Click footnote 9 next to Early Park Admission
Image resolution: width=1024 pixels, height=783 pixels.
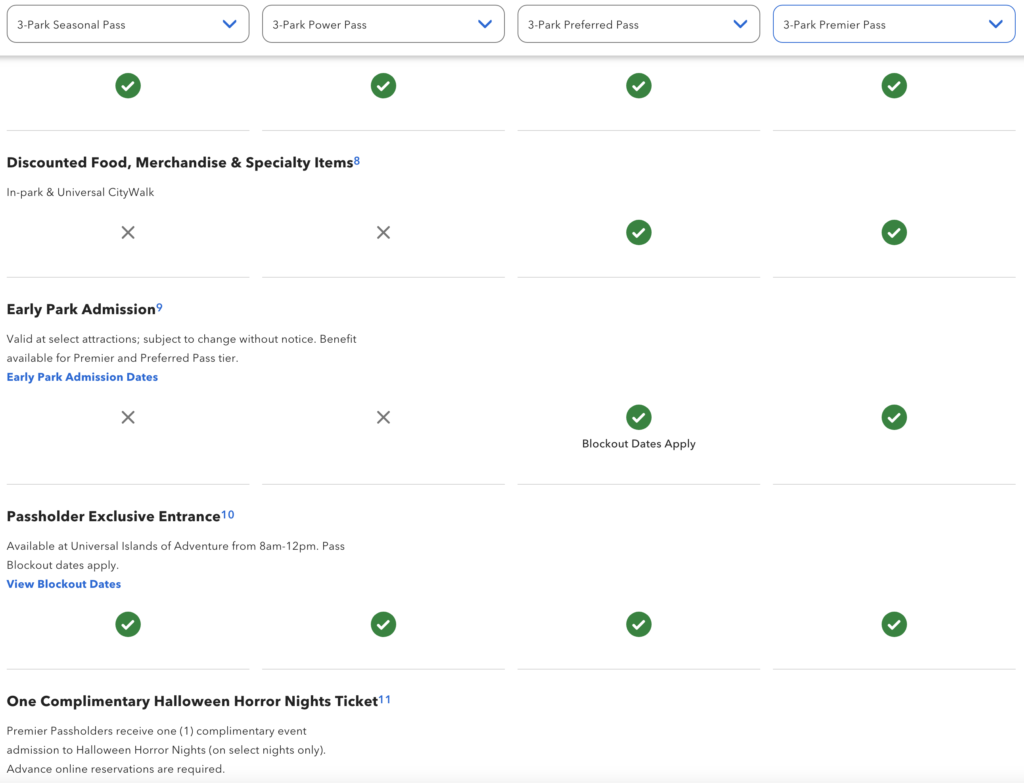click(x=157, y=306)
